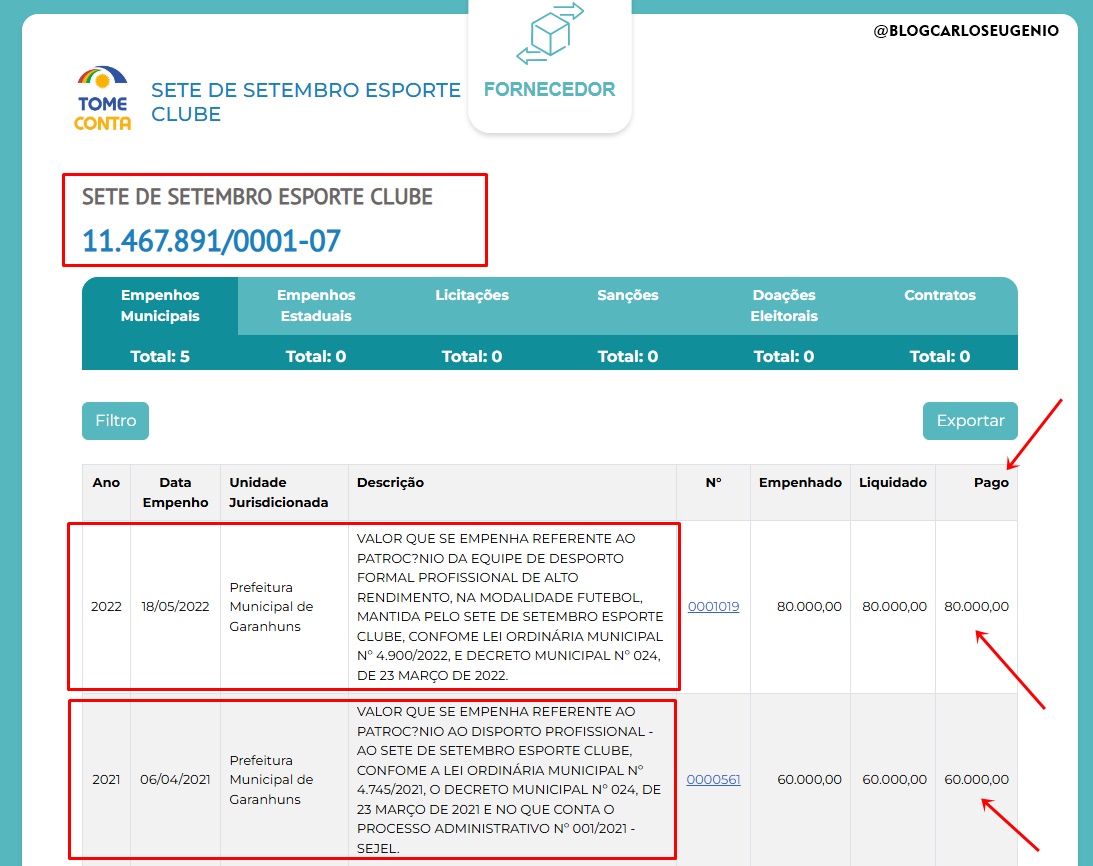This screenshot has width=1093, height=866.
Task: Click the date cell 06/04/2021
Action: tap(175, 780)
